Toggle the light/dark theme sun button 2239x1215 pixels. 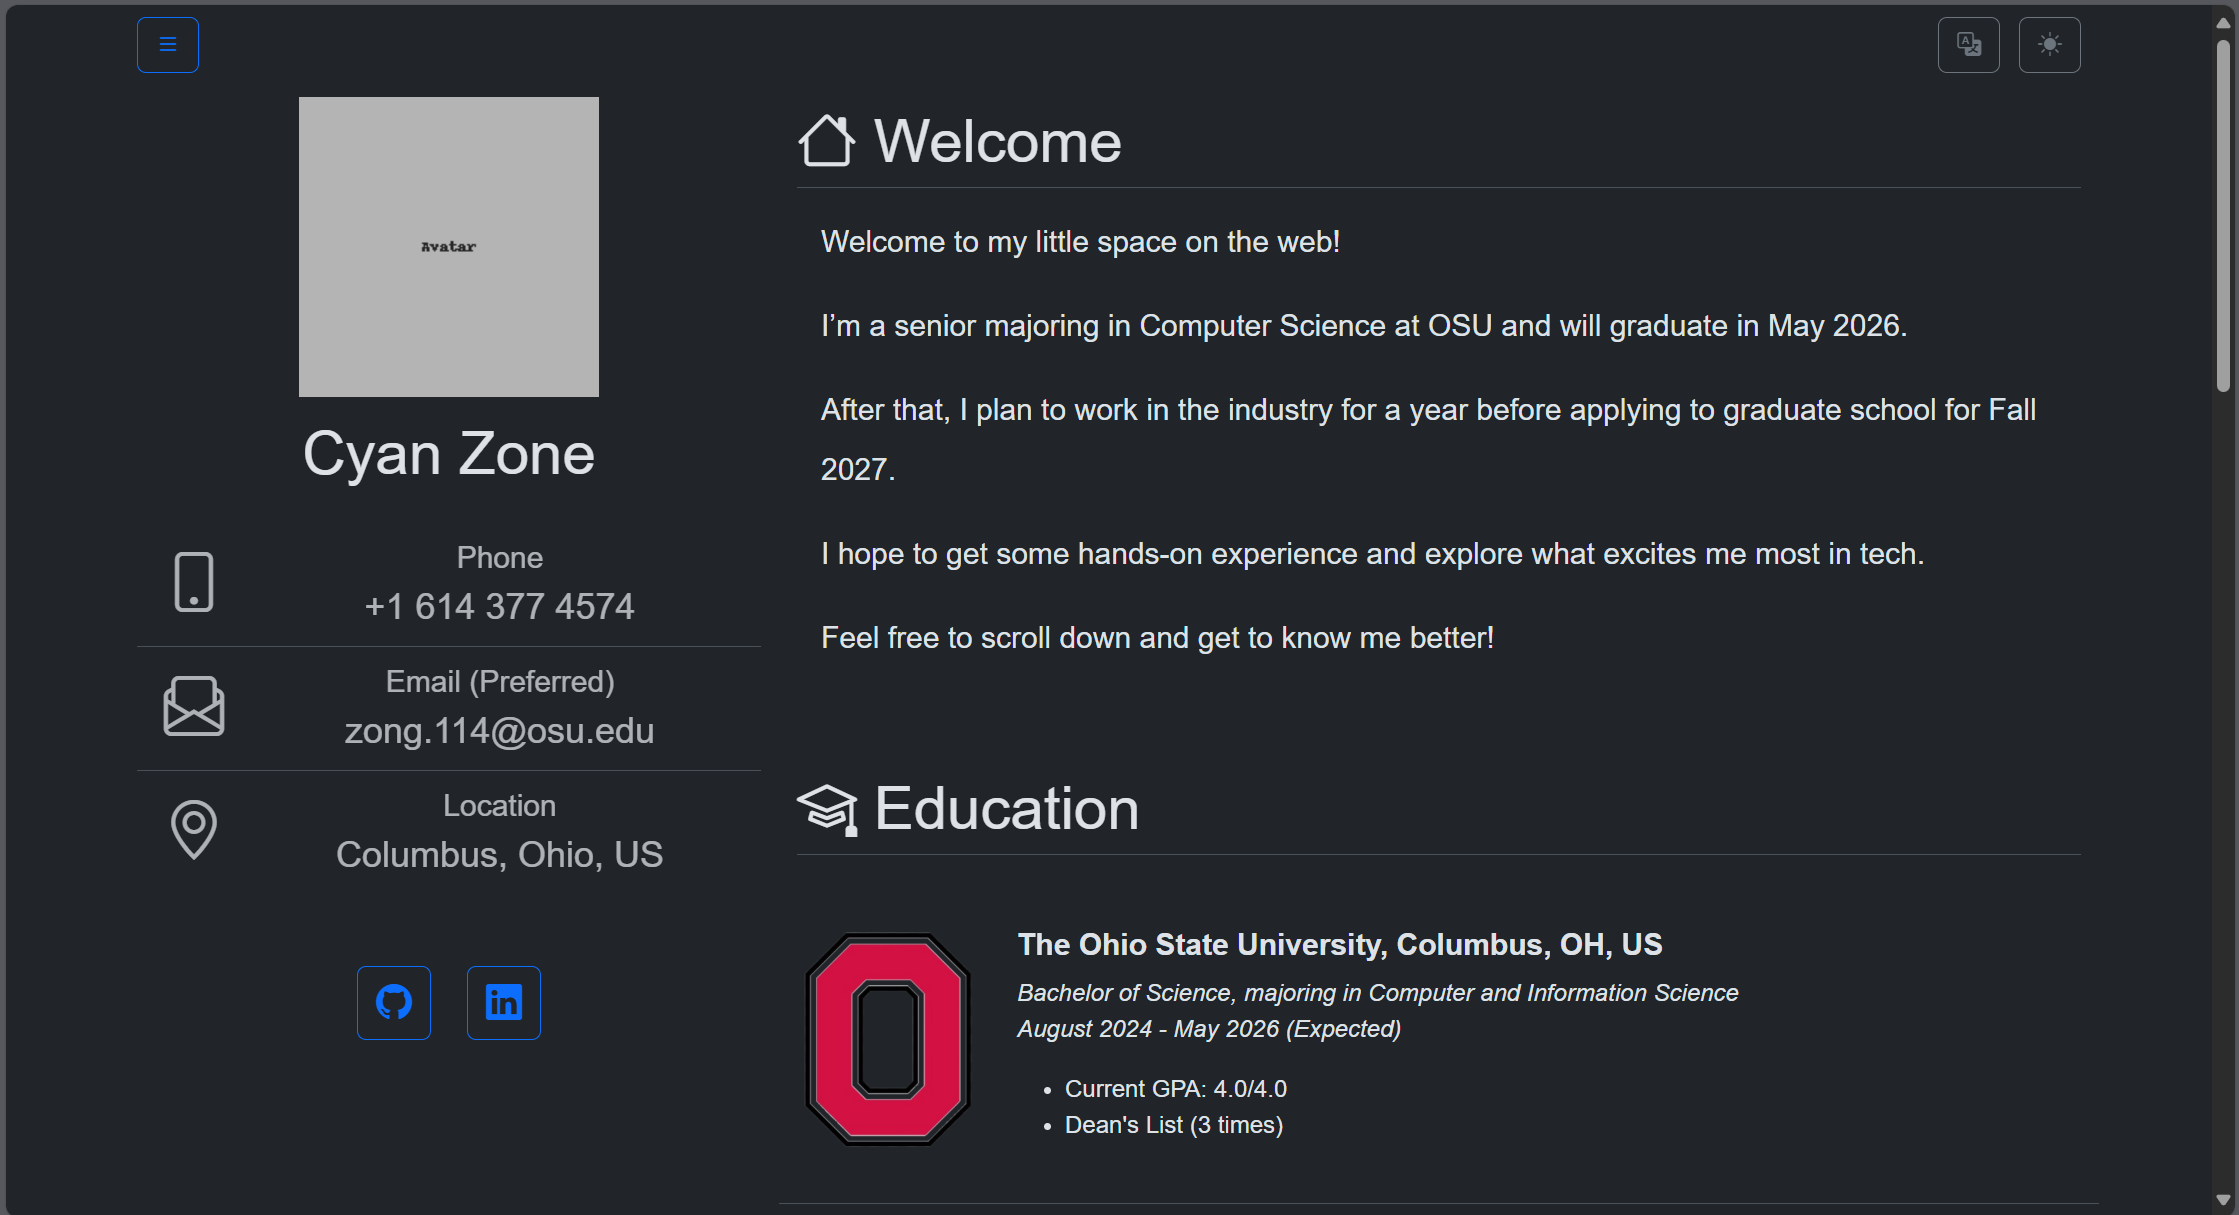(x=2049, y=45)
